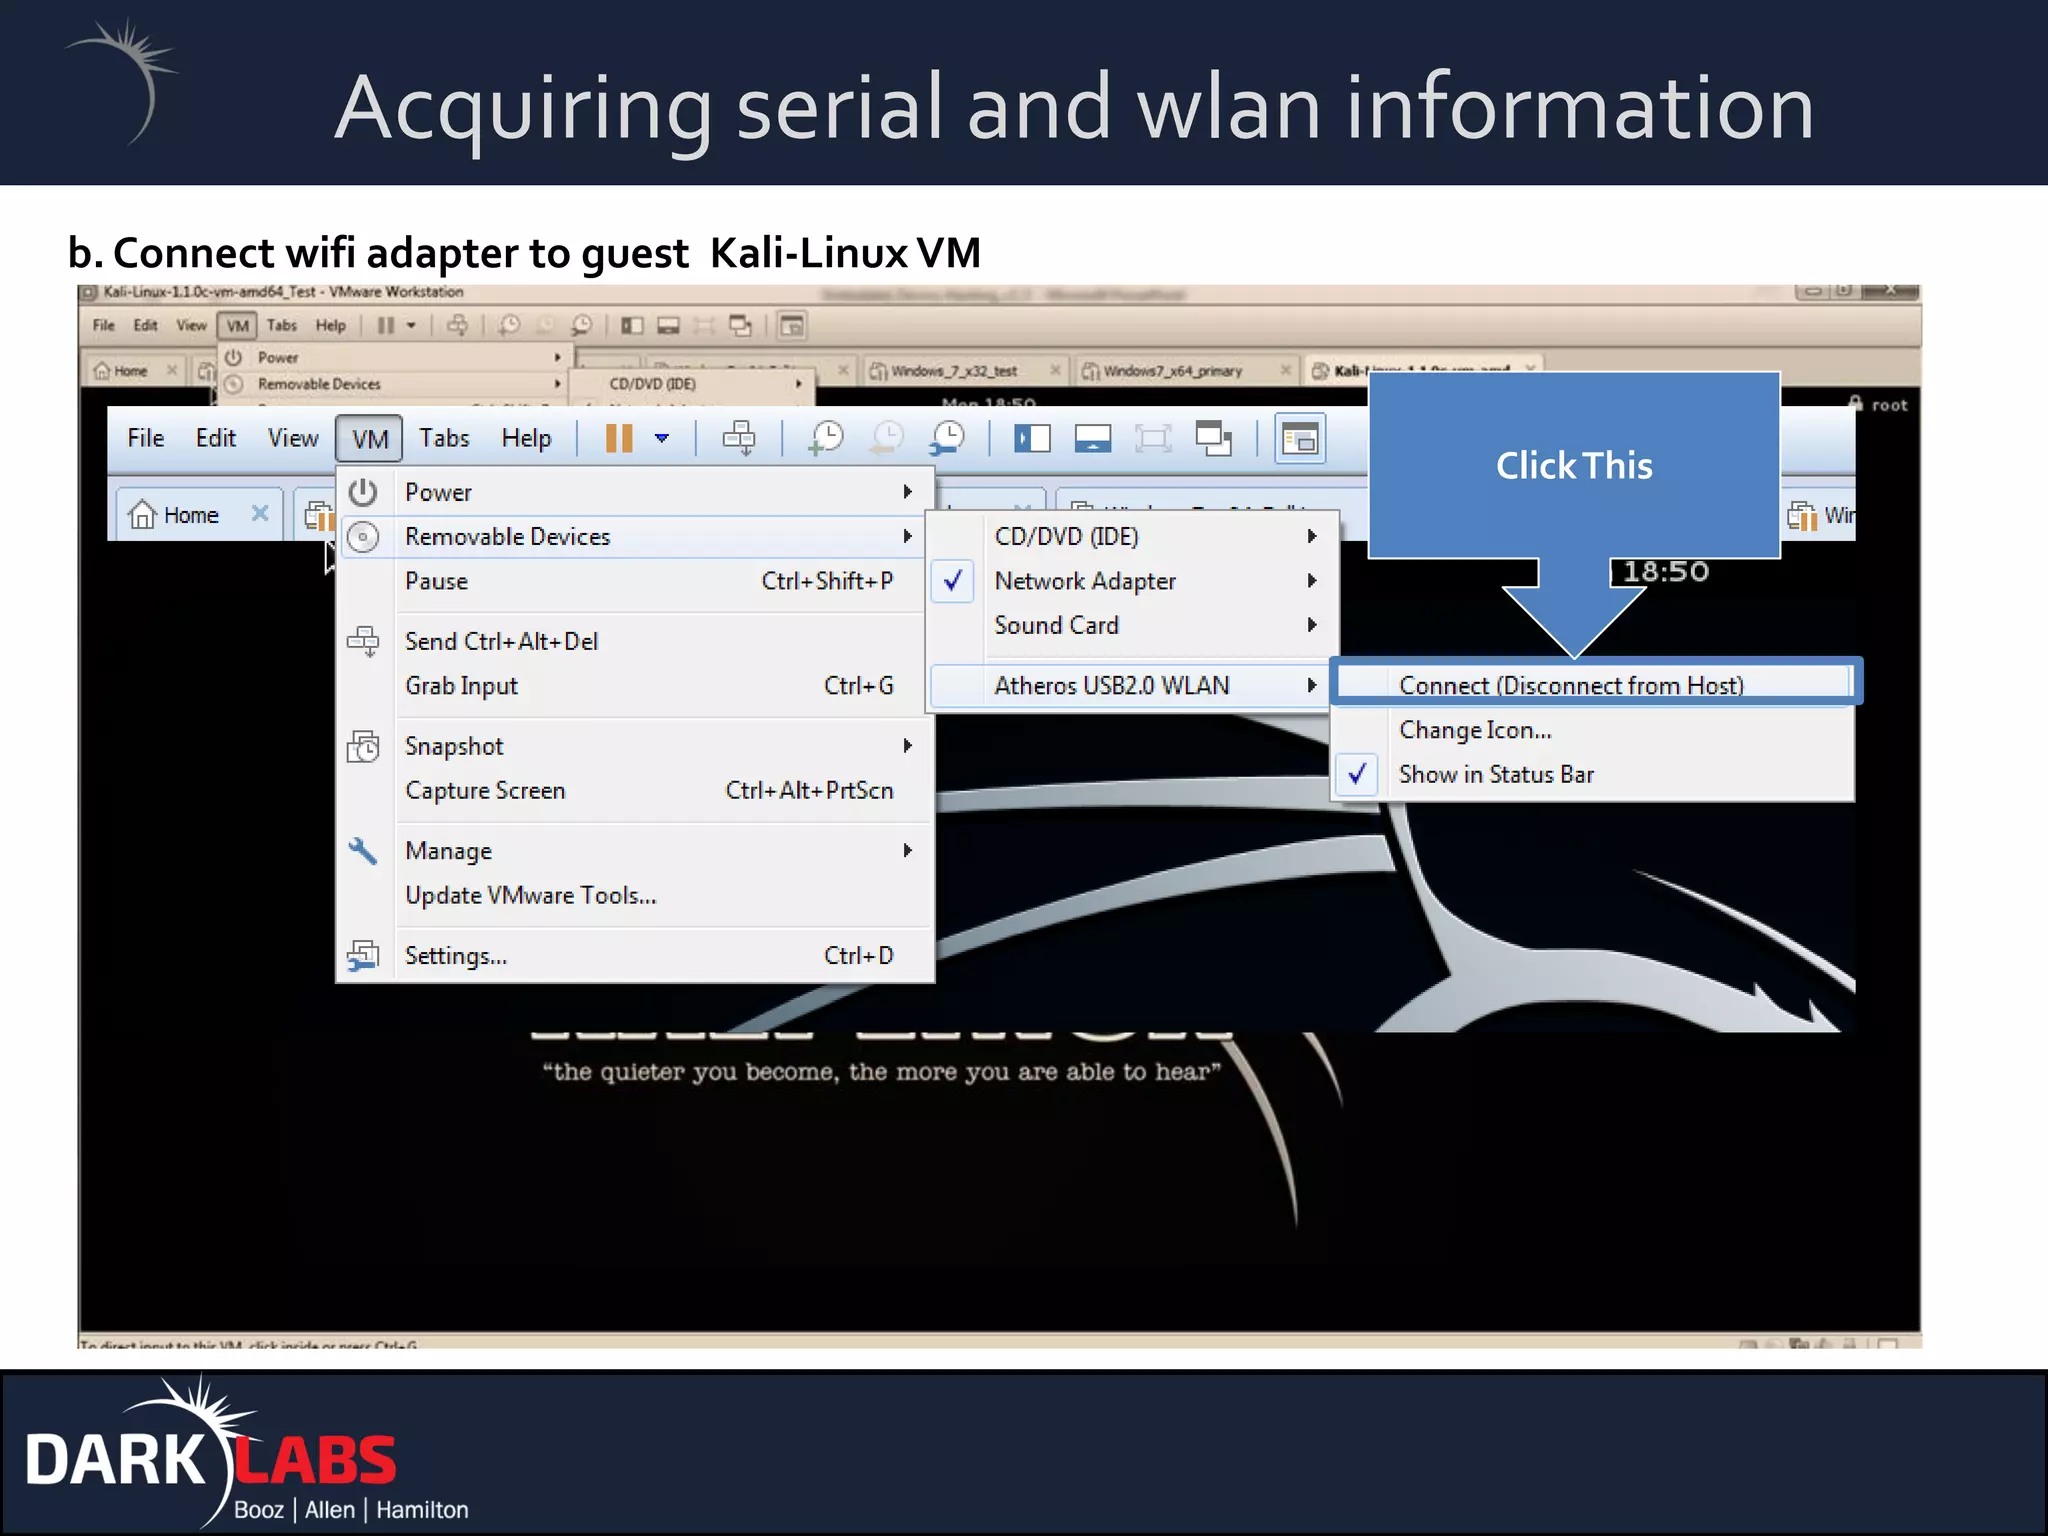Open the Sound Card submenu entry
This screenshot has width=2048, height=1536.
click(x=1133, y=626)
